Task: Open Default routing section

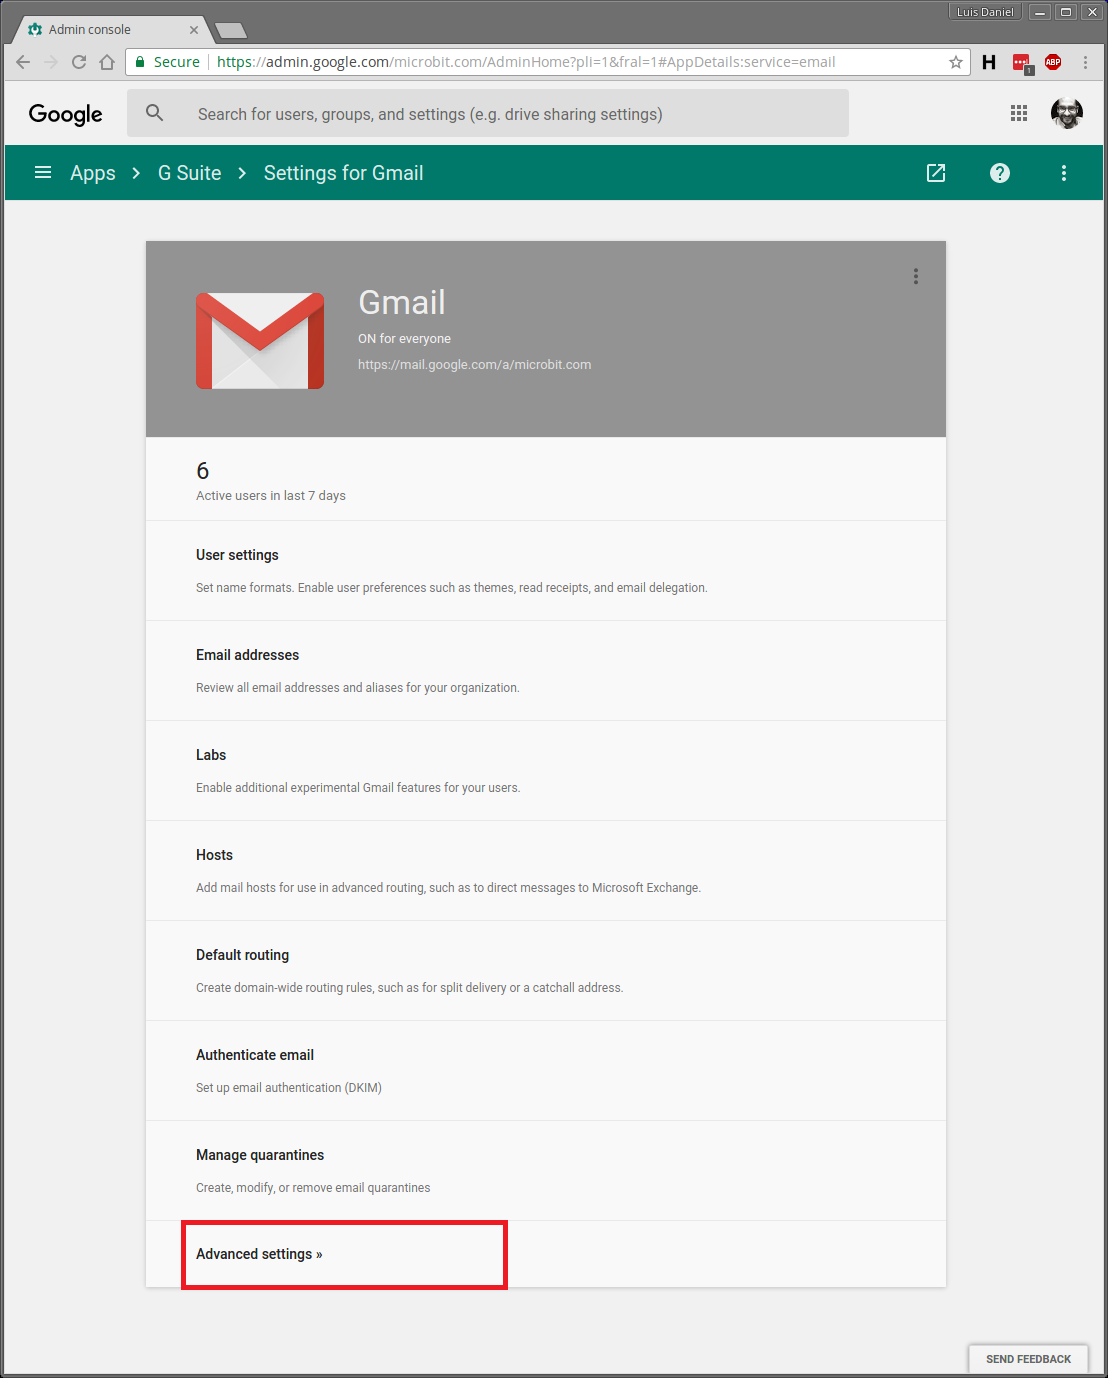Action: 546,971
